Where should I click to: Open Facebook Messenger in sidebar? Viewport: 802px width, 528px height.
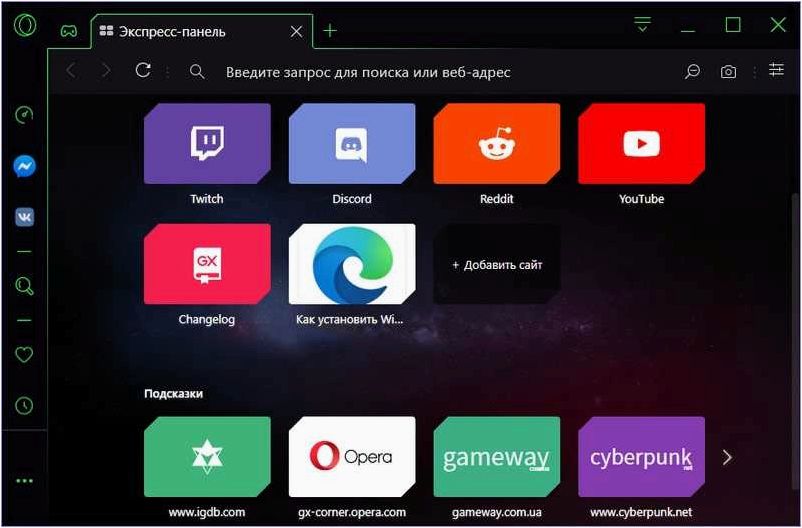pyautogui.click(x=25, y=166)
